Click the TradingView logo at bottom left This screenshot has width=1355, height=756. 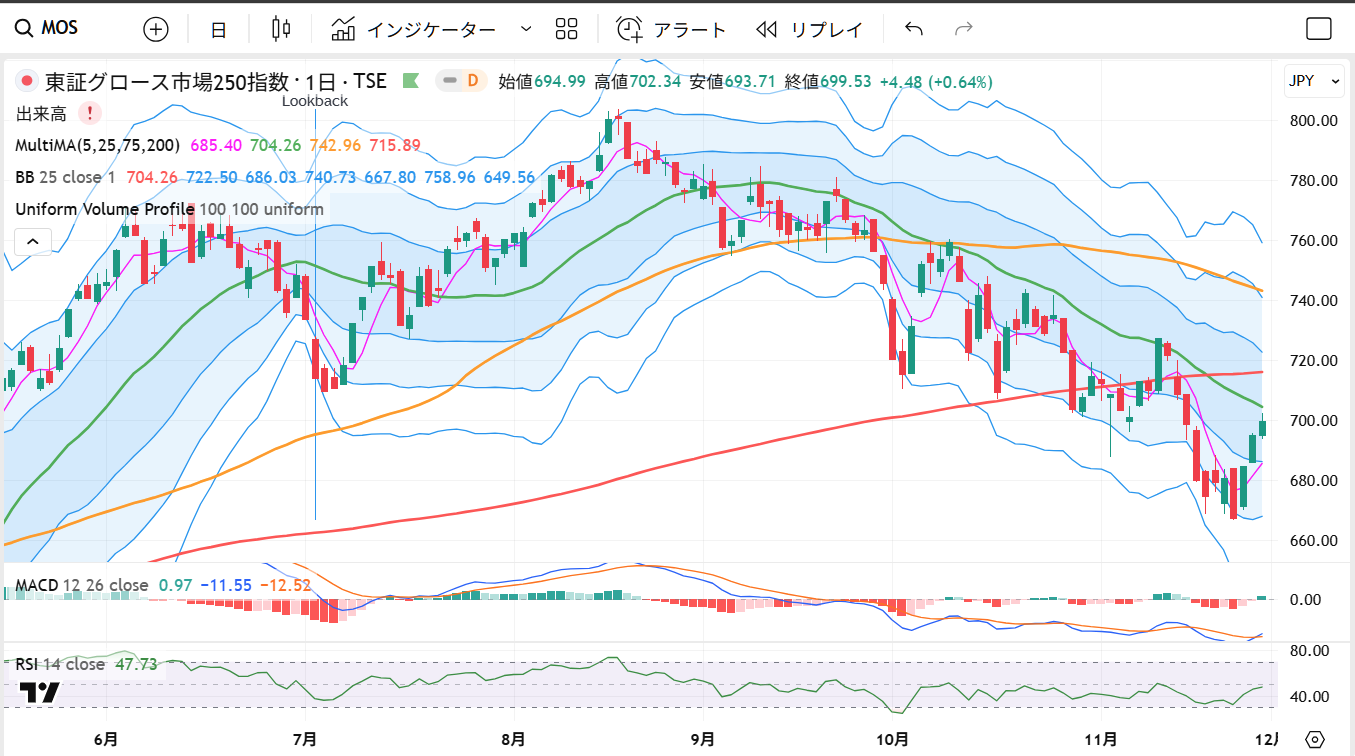point(40,692)
